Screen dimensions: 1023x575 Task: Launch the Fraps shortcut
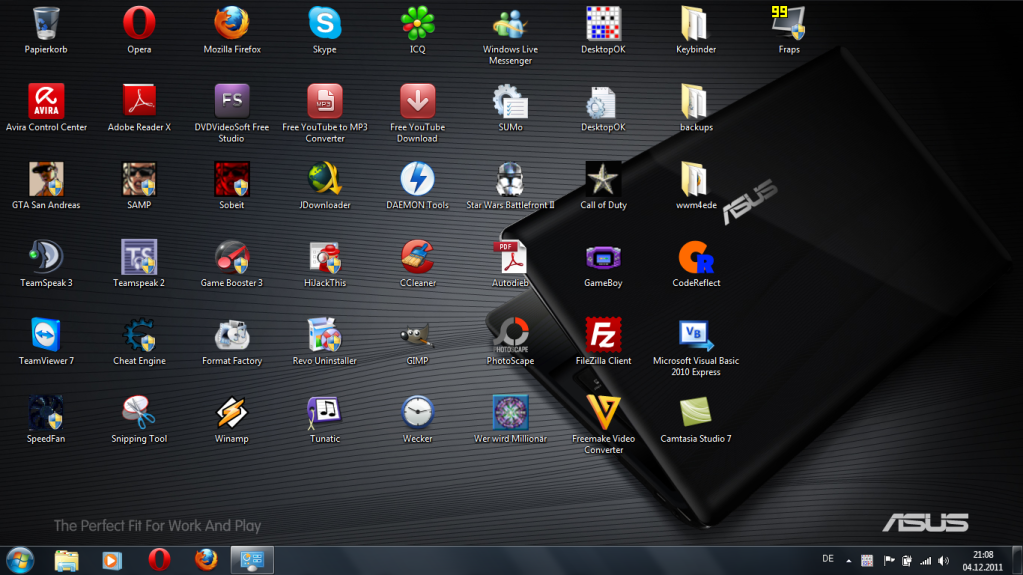point(789,31)
